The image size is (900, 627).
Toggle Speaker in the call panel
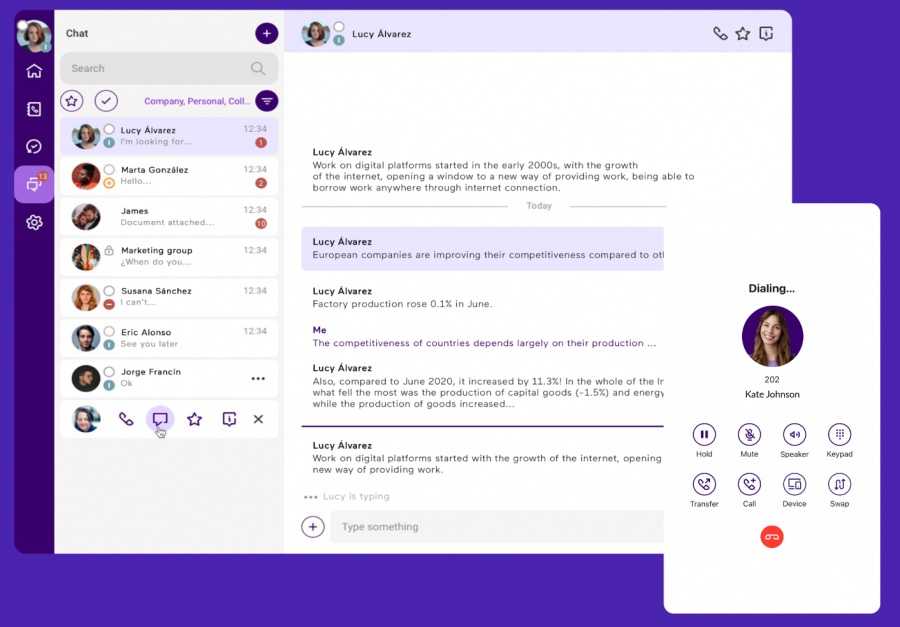(794, 435)
